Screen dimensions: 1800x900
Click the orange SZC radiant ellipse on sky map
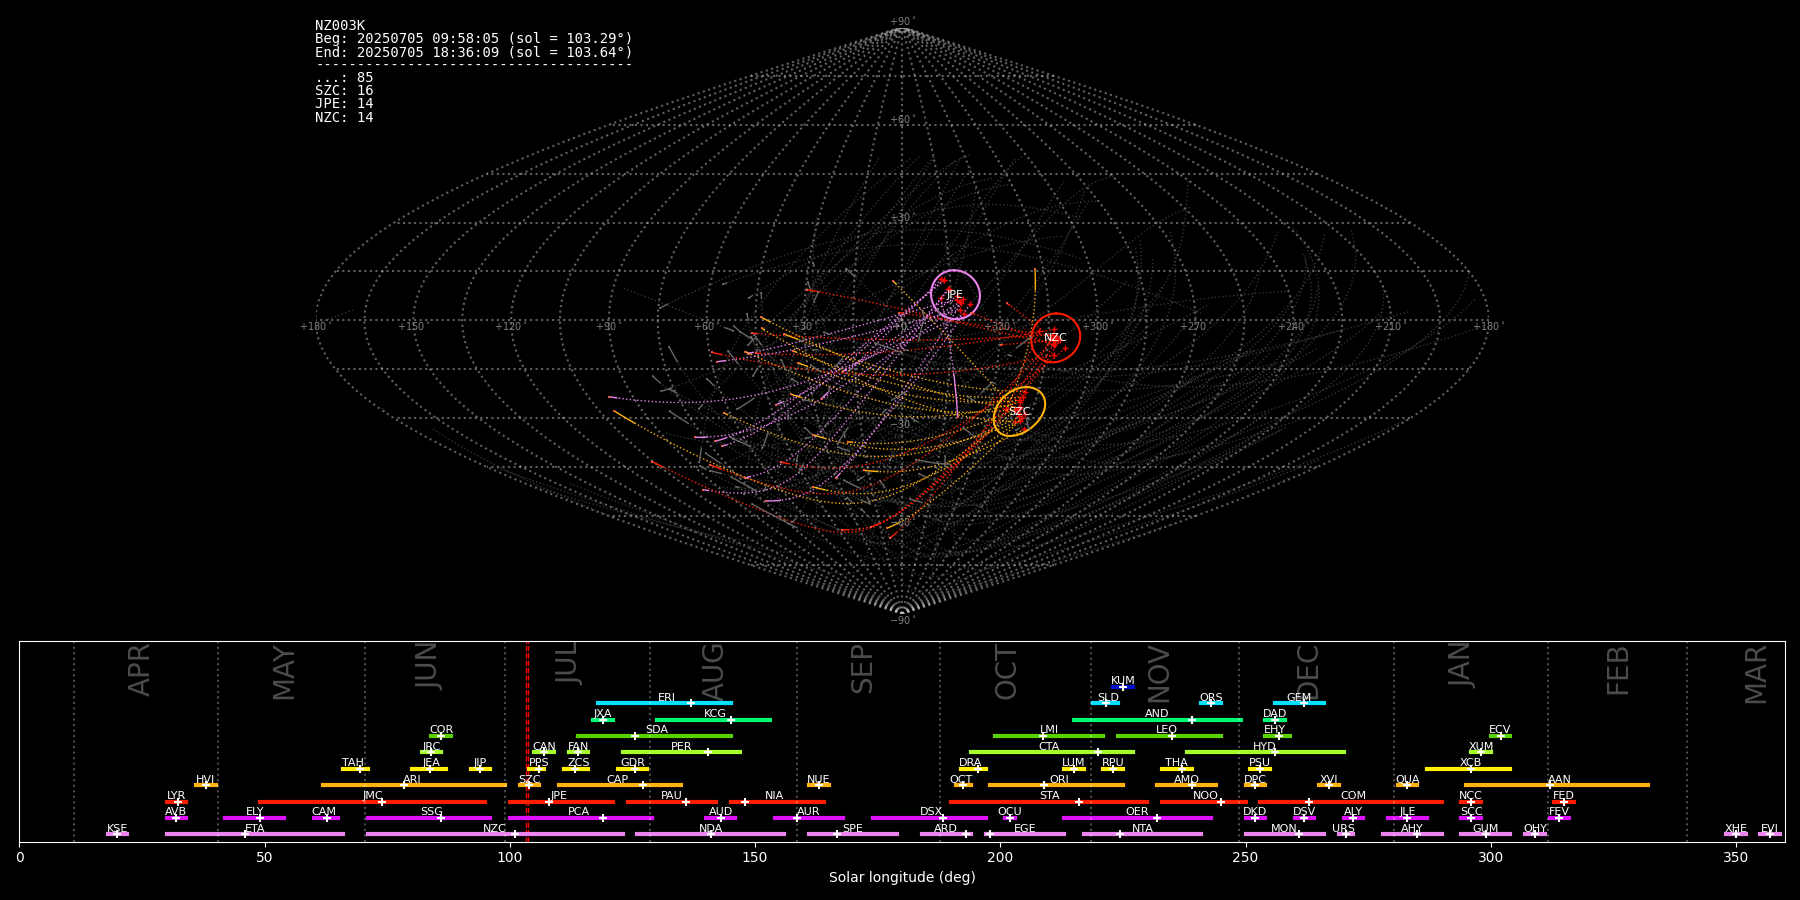tap(1019, 411)
